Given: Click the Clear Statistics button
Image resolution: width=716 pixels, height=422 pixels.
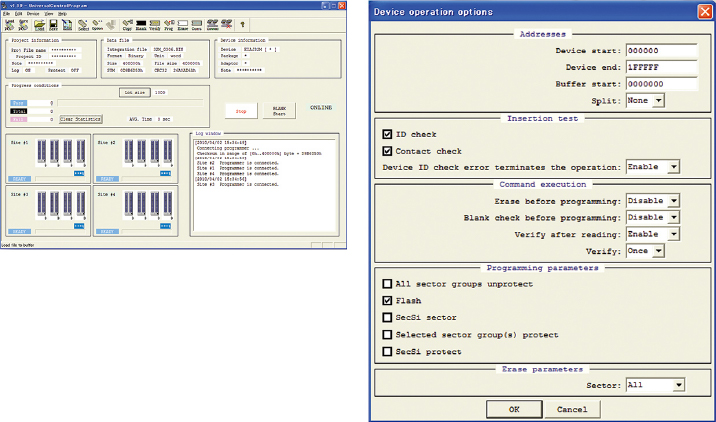Looking at the screenshot, I should point(80,119).
